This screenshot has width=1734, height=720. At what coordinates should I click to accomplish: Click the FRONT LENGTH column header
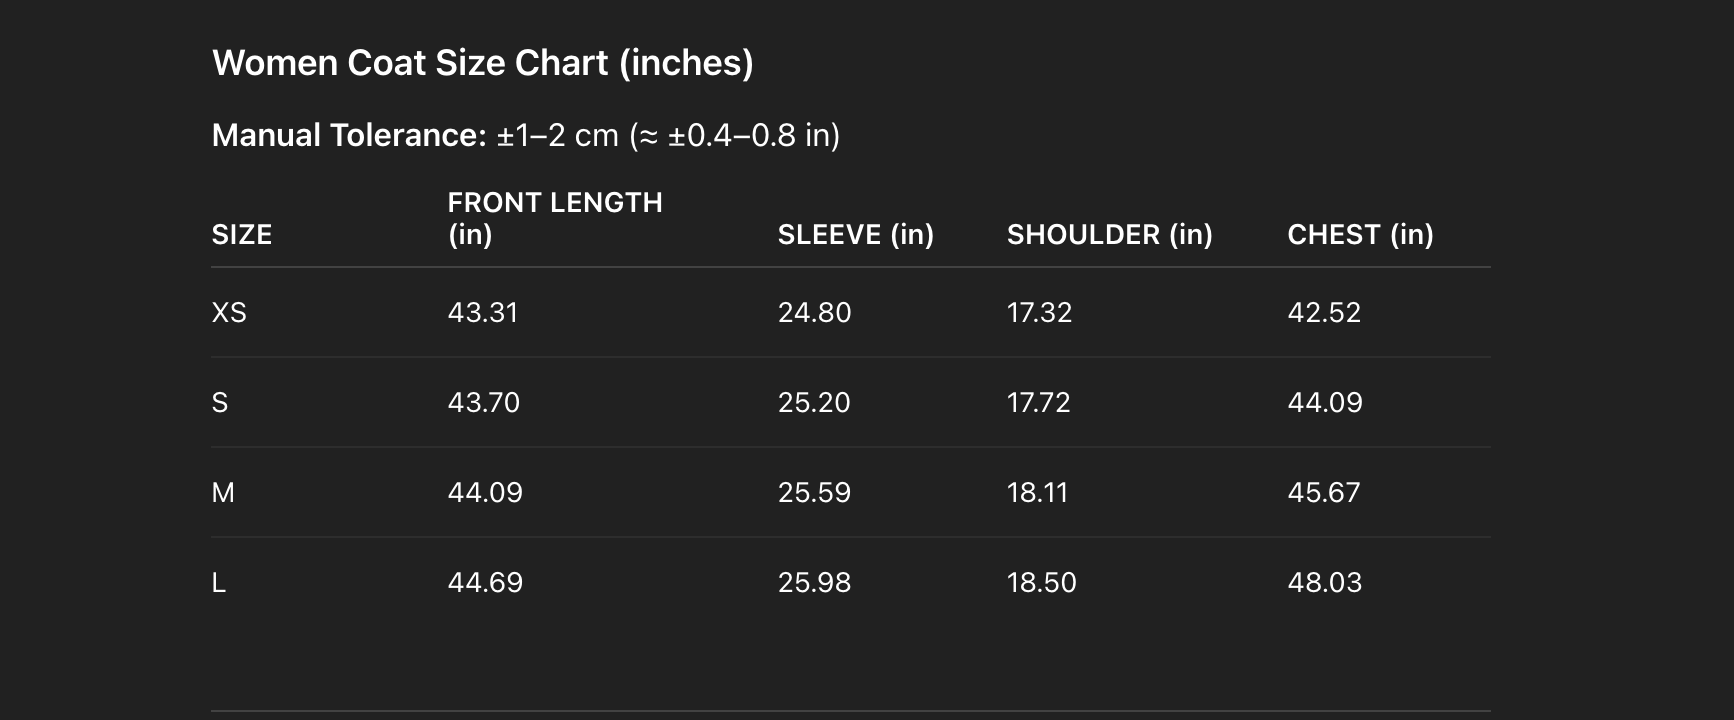(x=554, y=218)
